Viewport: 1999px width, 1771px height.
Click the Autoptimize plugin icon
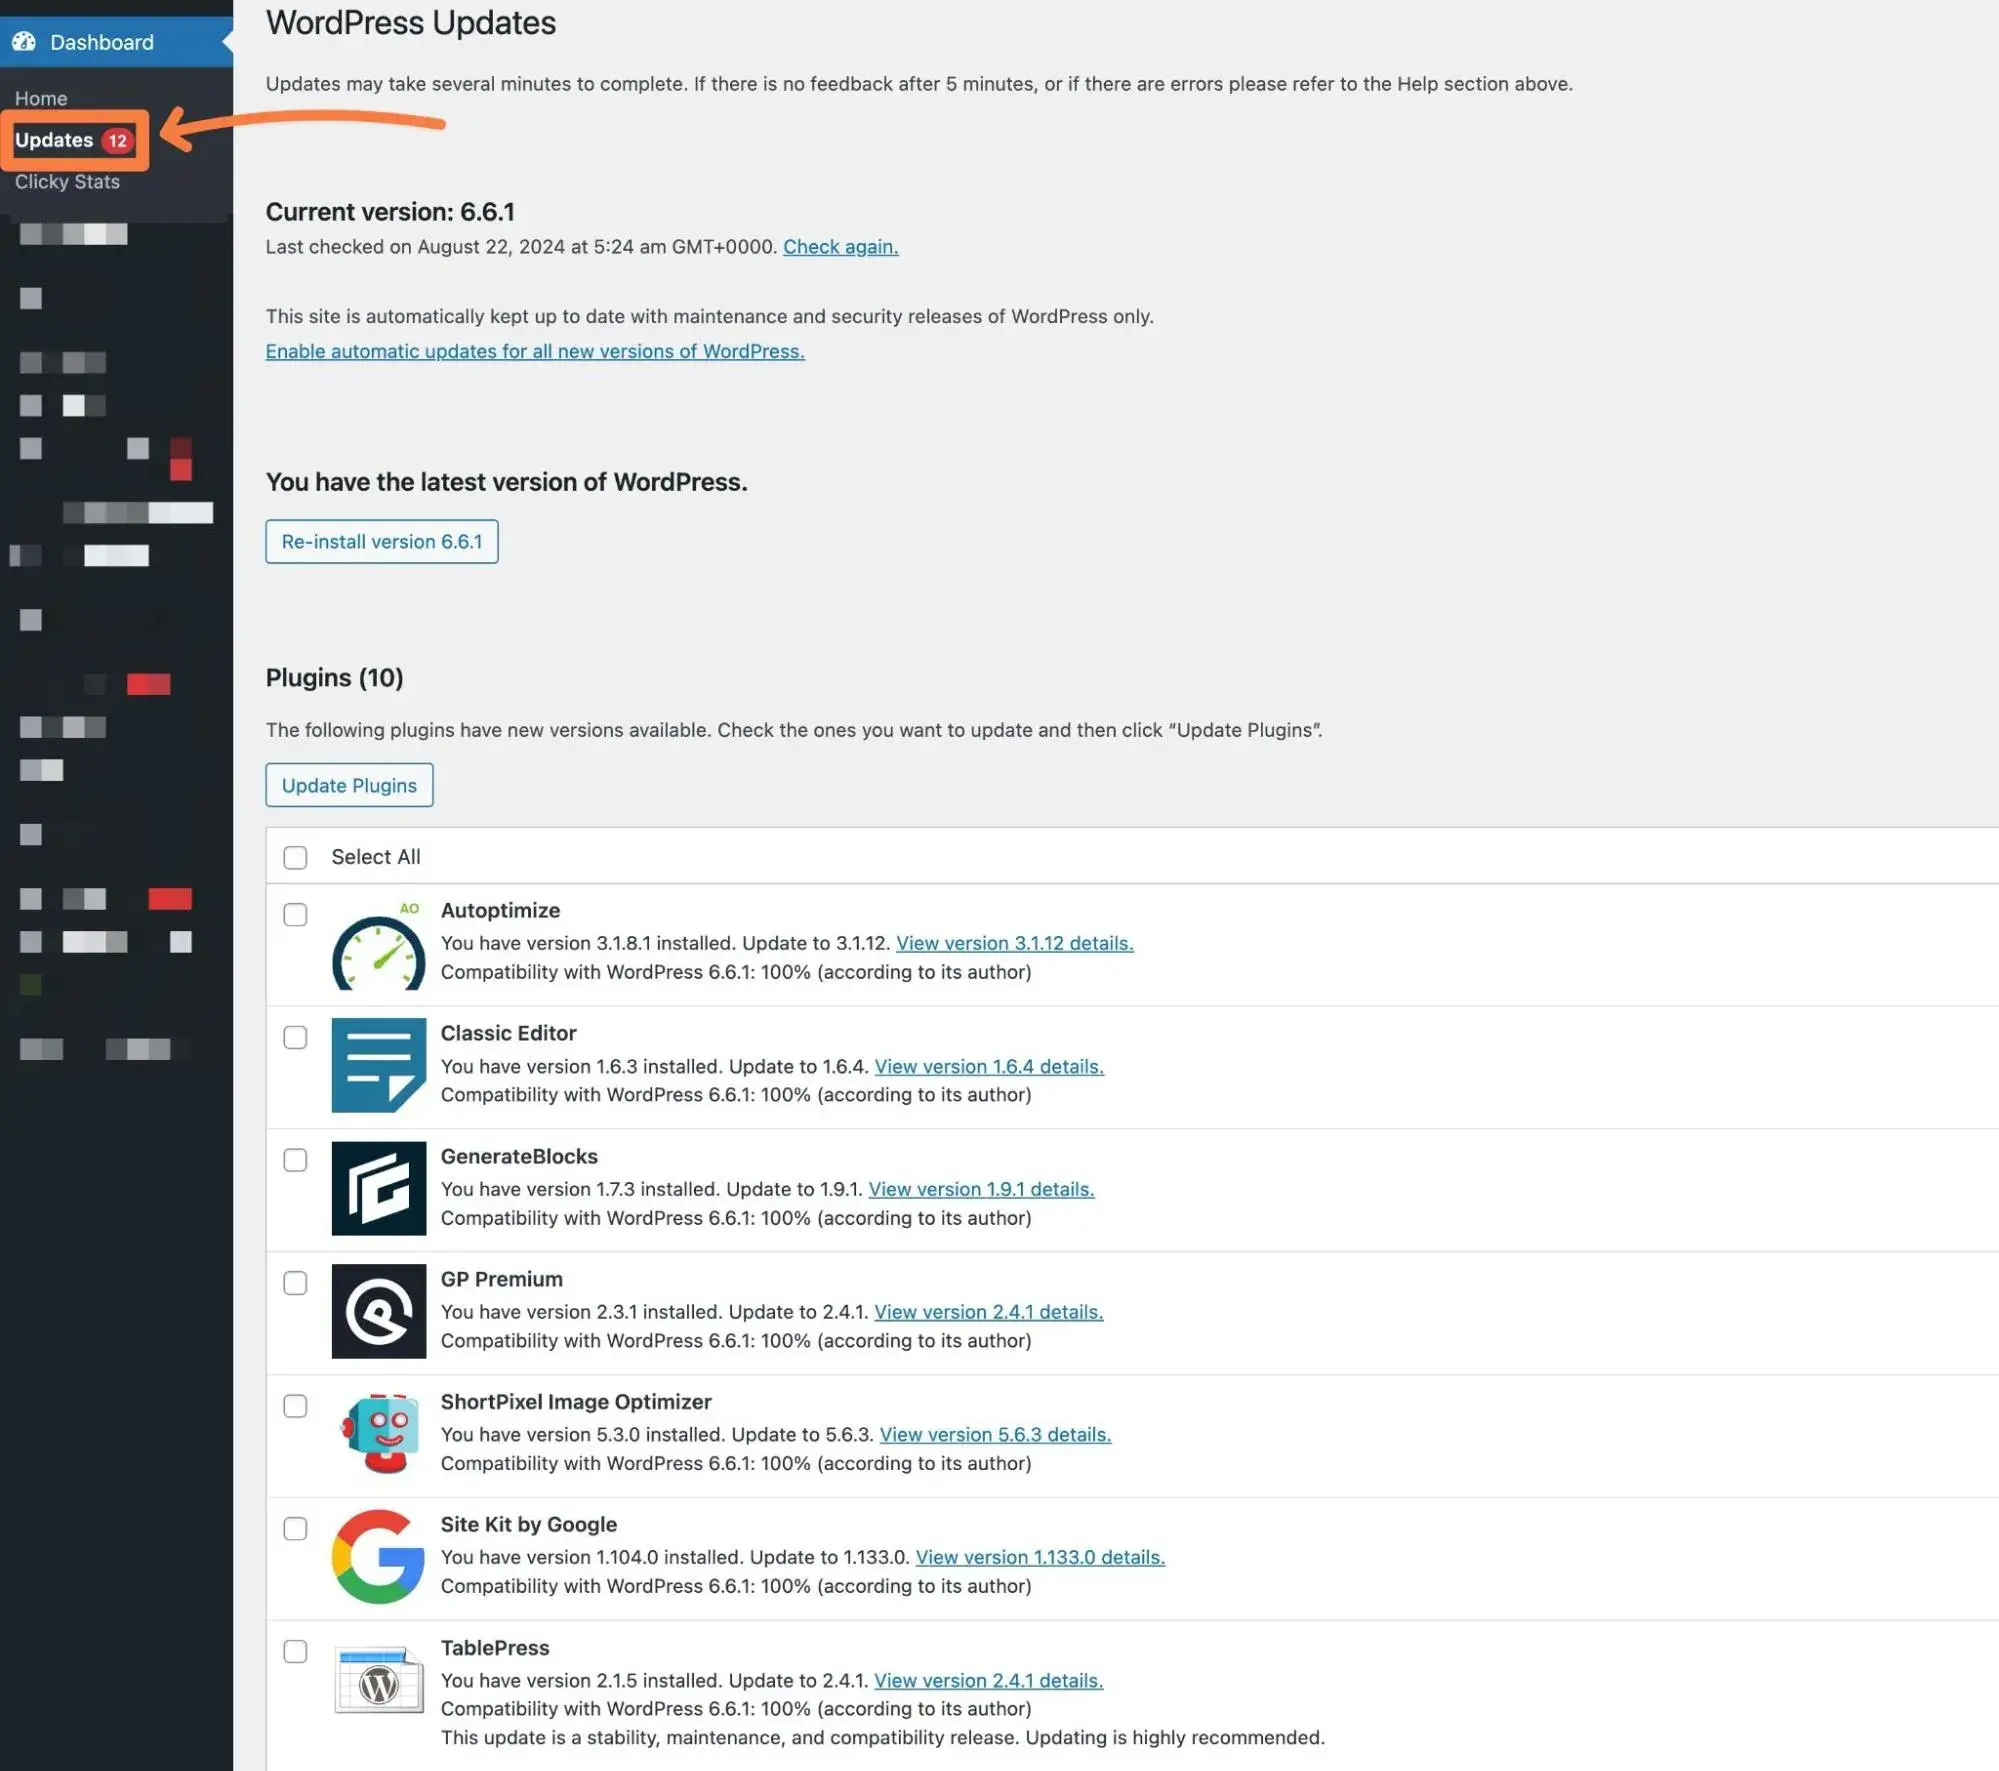click(x=376, y=944)
